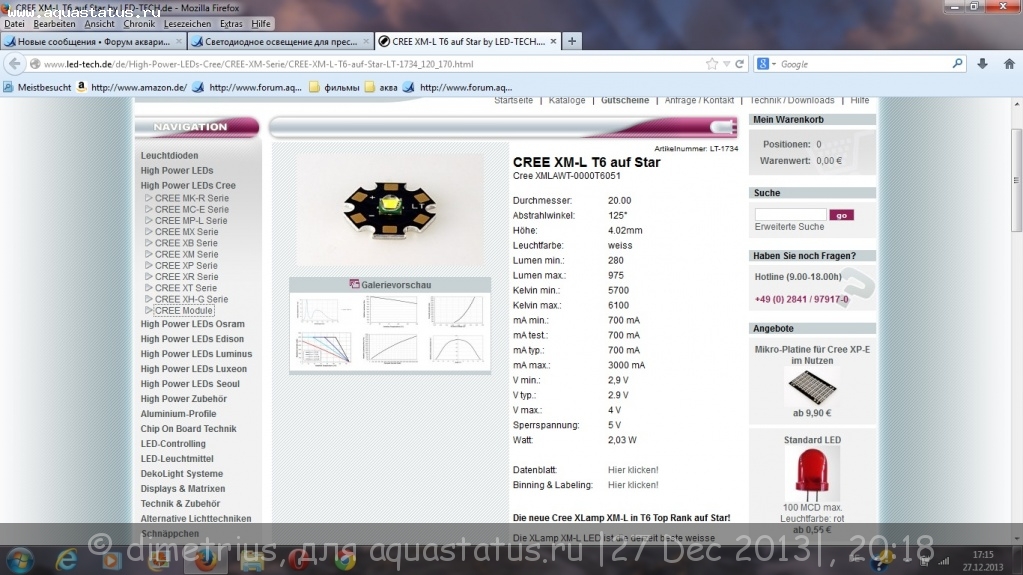The width and height of the screenshot is (1023, 575).
Task: Open CREE XT Serie category
Action: click(185, 288)
